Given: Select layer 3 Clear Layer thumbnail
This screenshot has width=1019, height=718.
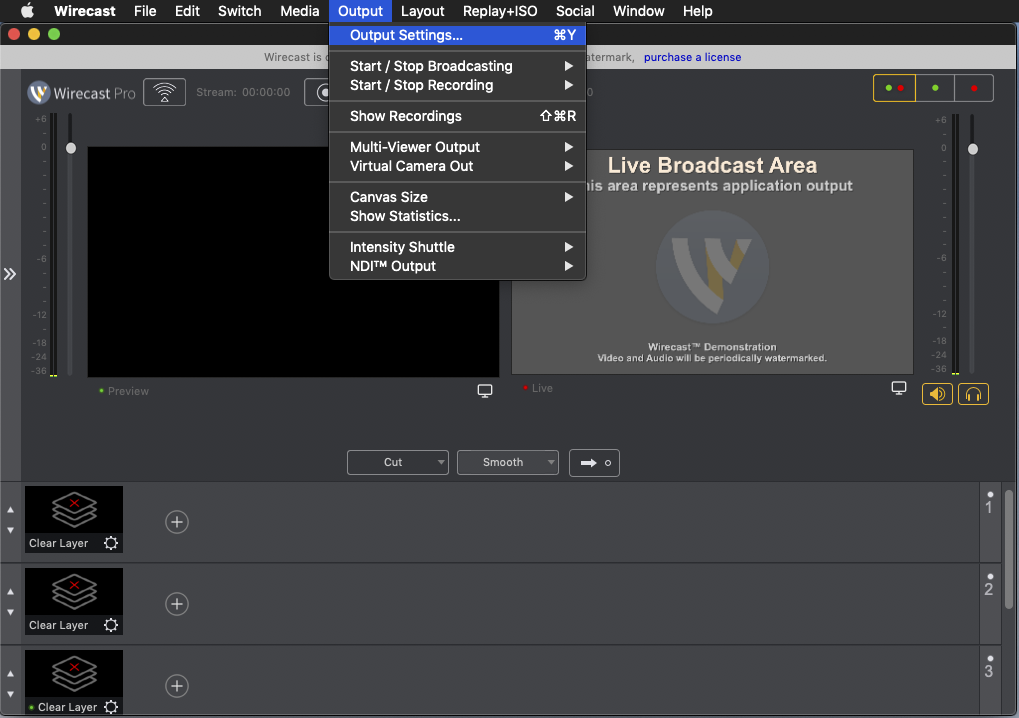Looking at the screenshot, I should pyautogui.click(x=73, y=682).
